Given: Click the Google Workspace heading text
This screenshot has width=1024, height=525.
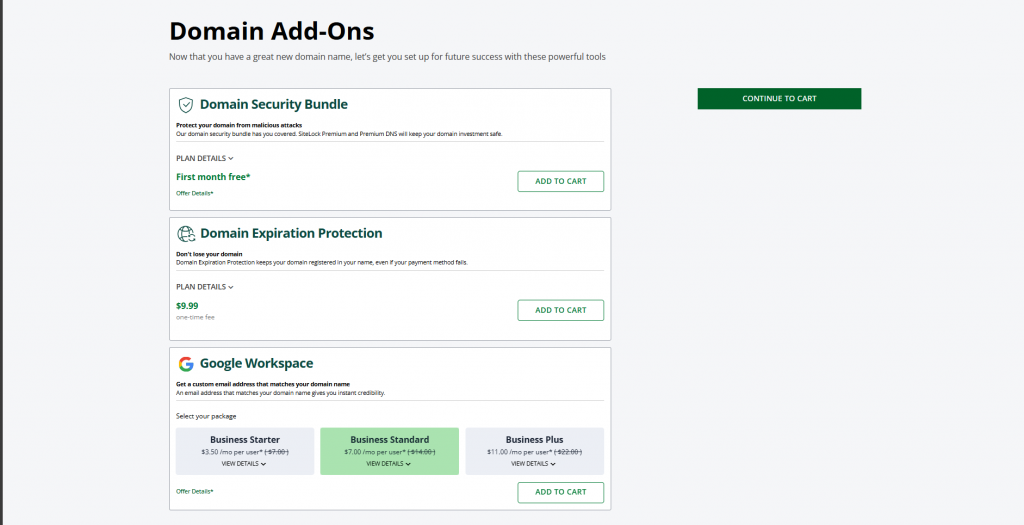Looking at the screenshot, I should coord(257,364).
